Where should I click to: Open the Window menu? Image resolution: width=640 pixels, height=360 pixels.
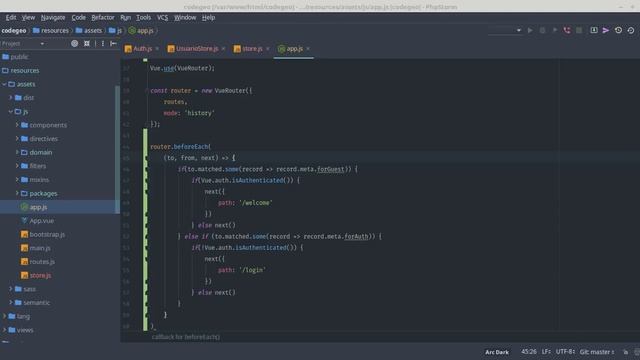click(x=185, y=18)
